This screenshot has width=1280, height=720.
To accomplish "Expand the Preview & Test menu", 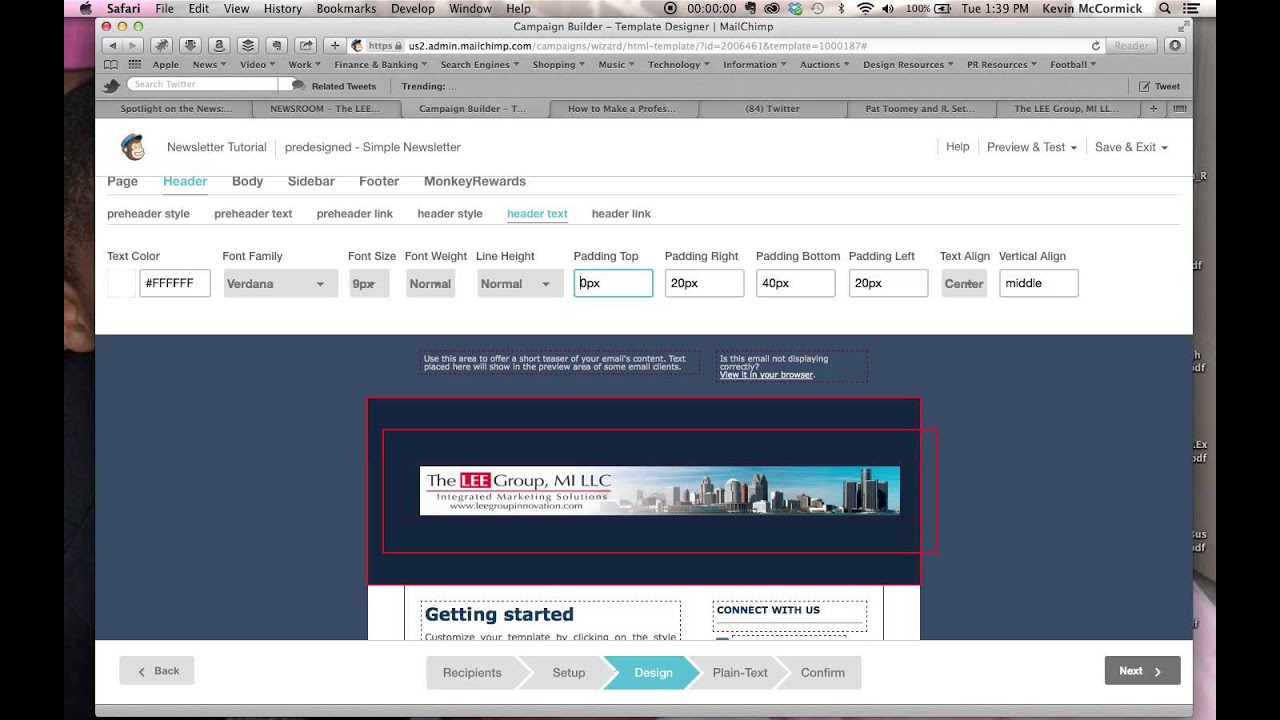I will coord(1031,147).
